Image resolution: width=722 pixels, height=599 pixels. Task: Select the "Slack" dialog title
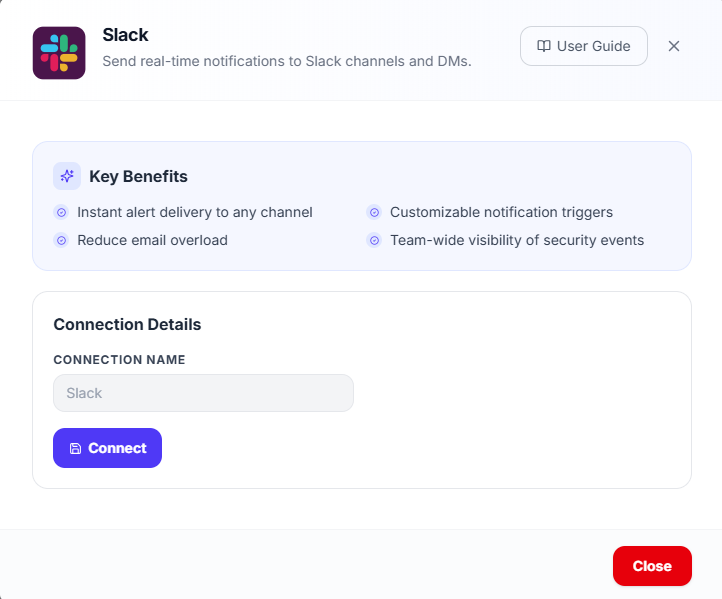pyautogui.click(x=125, y=35)
